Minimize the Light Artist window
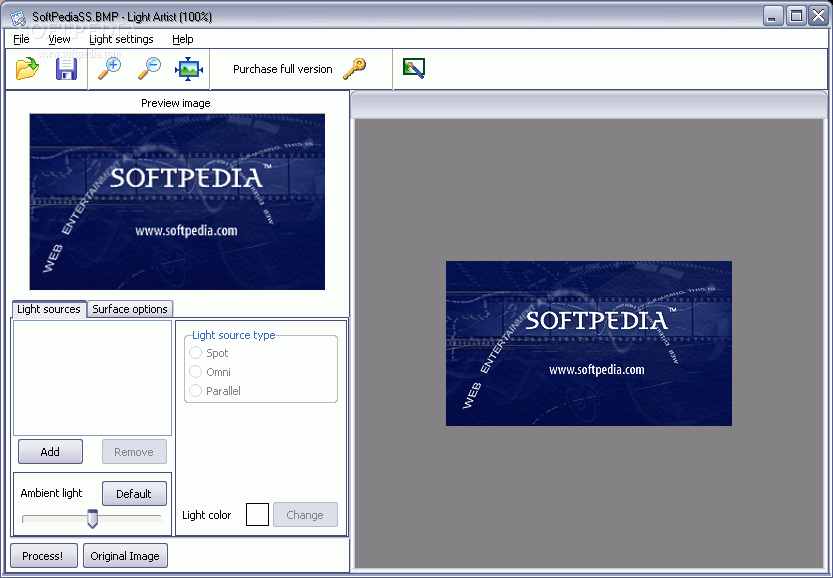This screenshot has height=578, width=833. [x=773, y=16]
